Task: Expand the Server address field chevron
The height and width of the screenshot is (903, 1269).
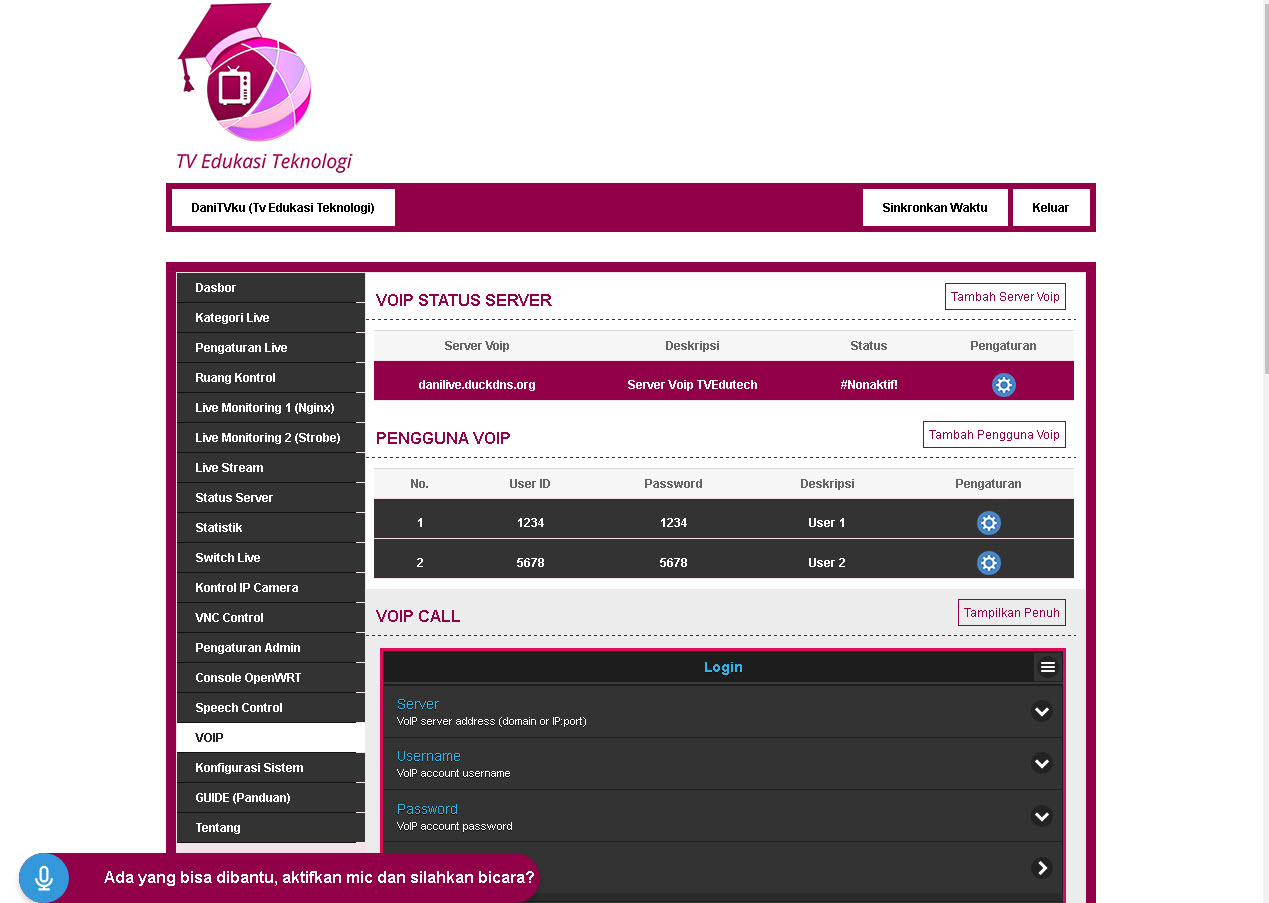Action: point(1041,712)
